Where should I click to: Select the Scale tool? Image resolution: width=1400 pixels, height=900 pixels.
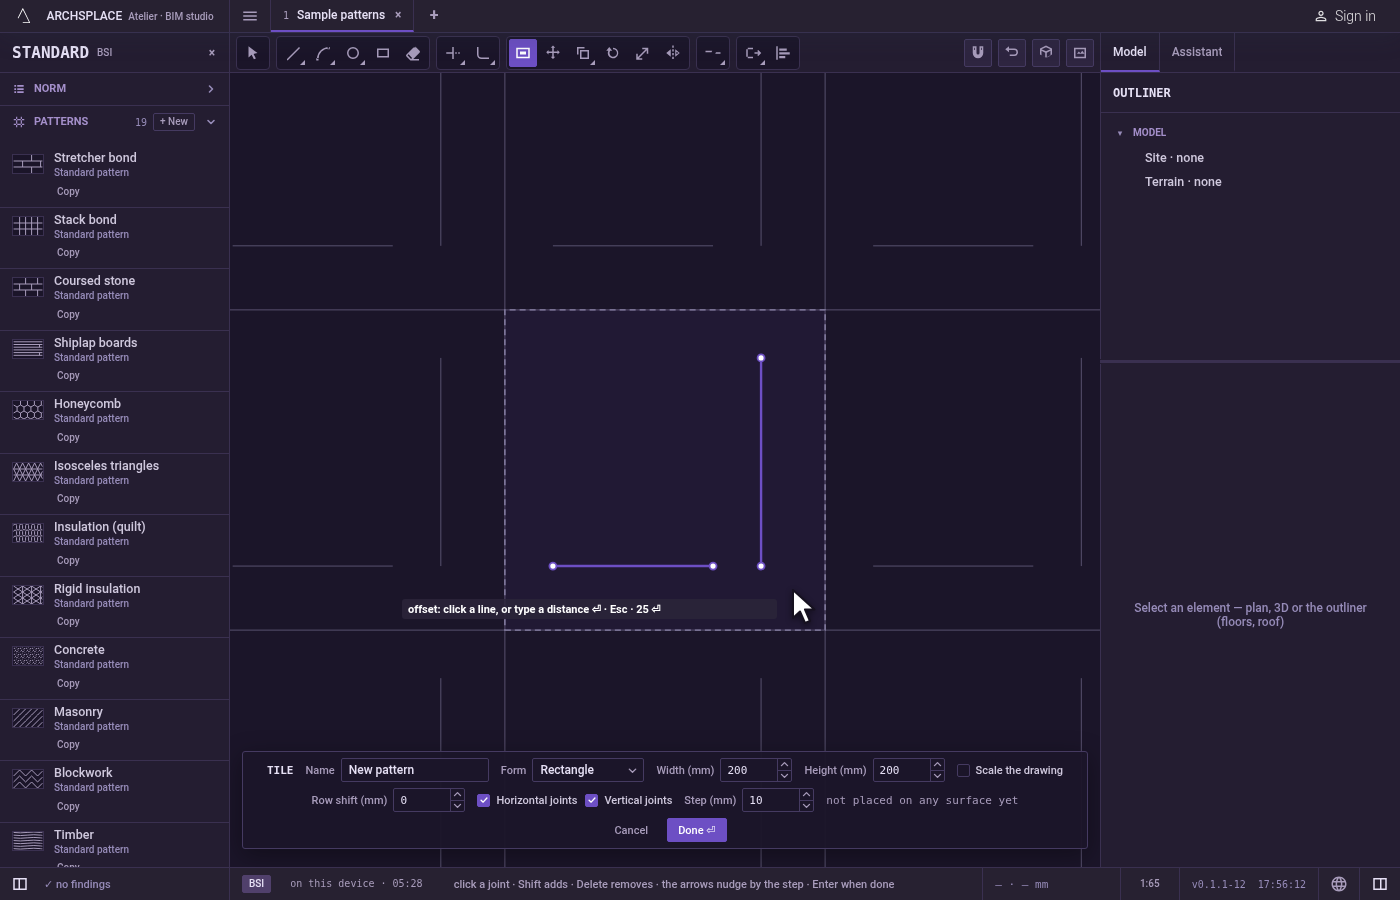point(643,53)
